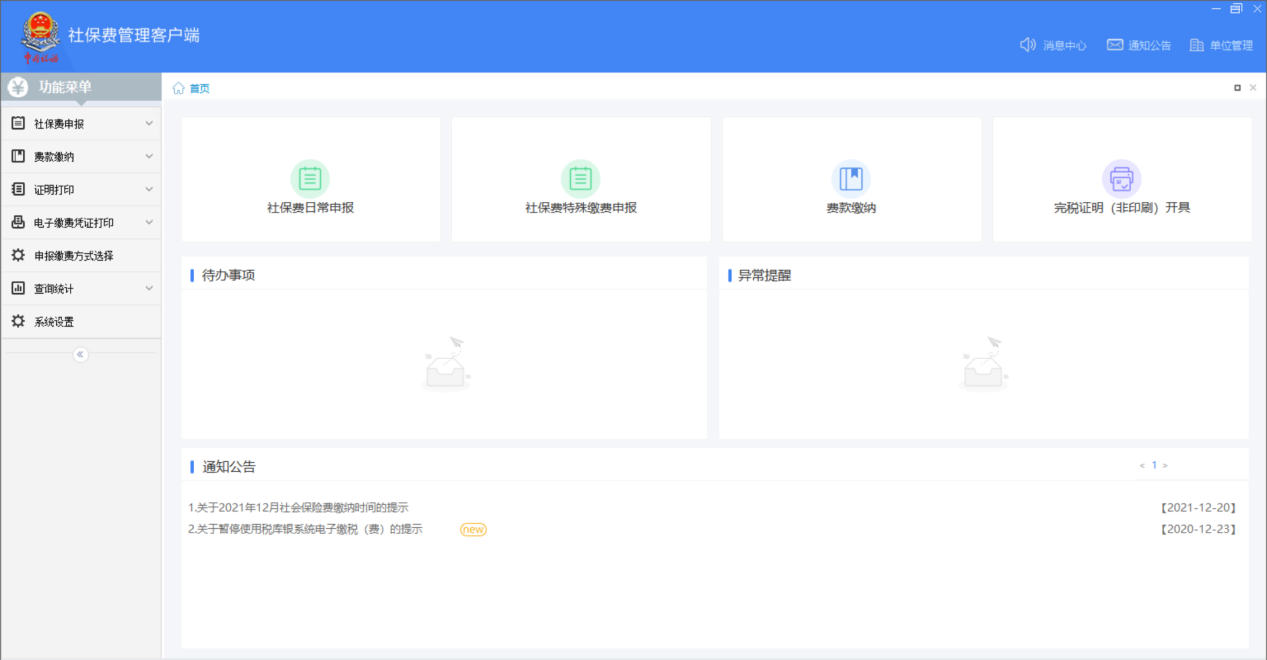This screenshot has height=660, width=1267.
Task: Open notice about 暂停使用税库银系统电子缴税
Action: [305, 529]
